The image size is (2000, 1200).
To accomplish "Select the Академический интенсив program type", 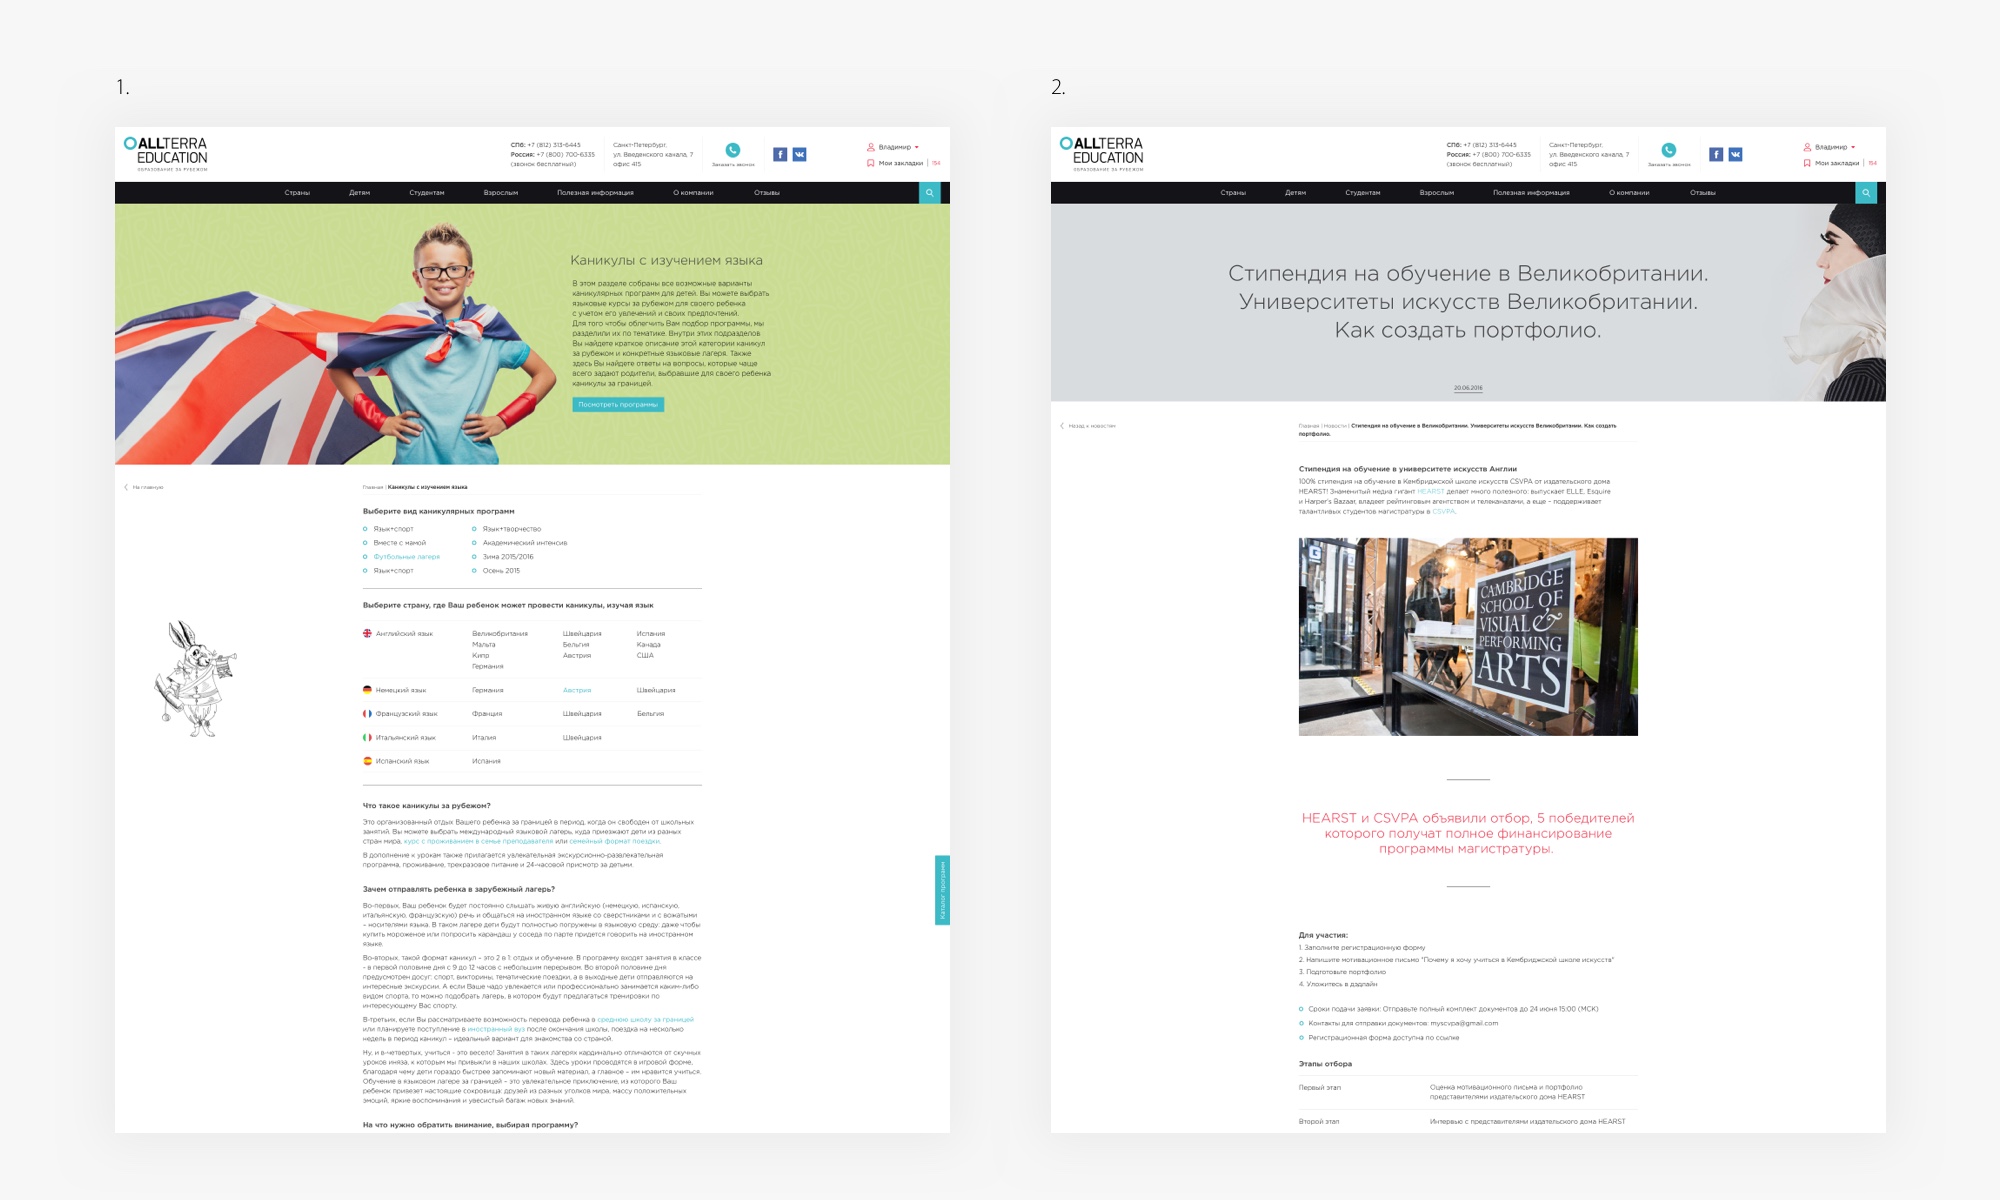I will (525, 543).
